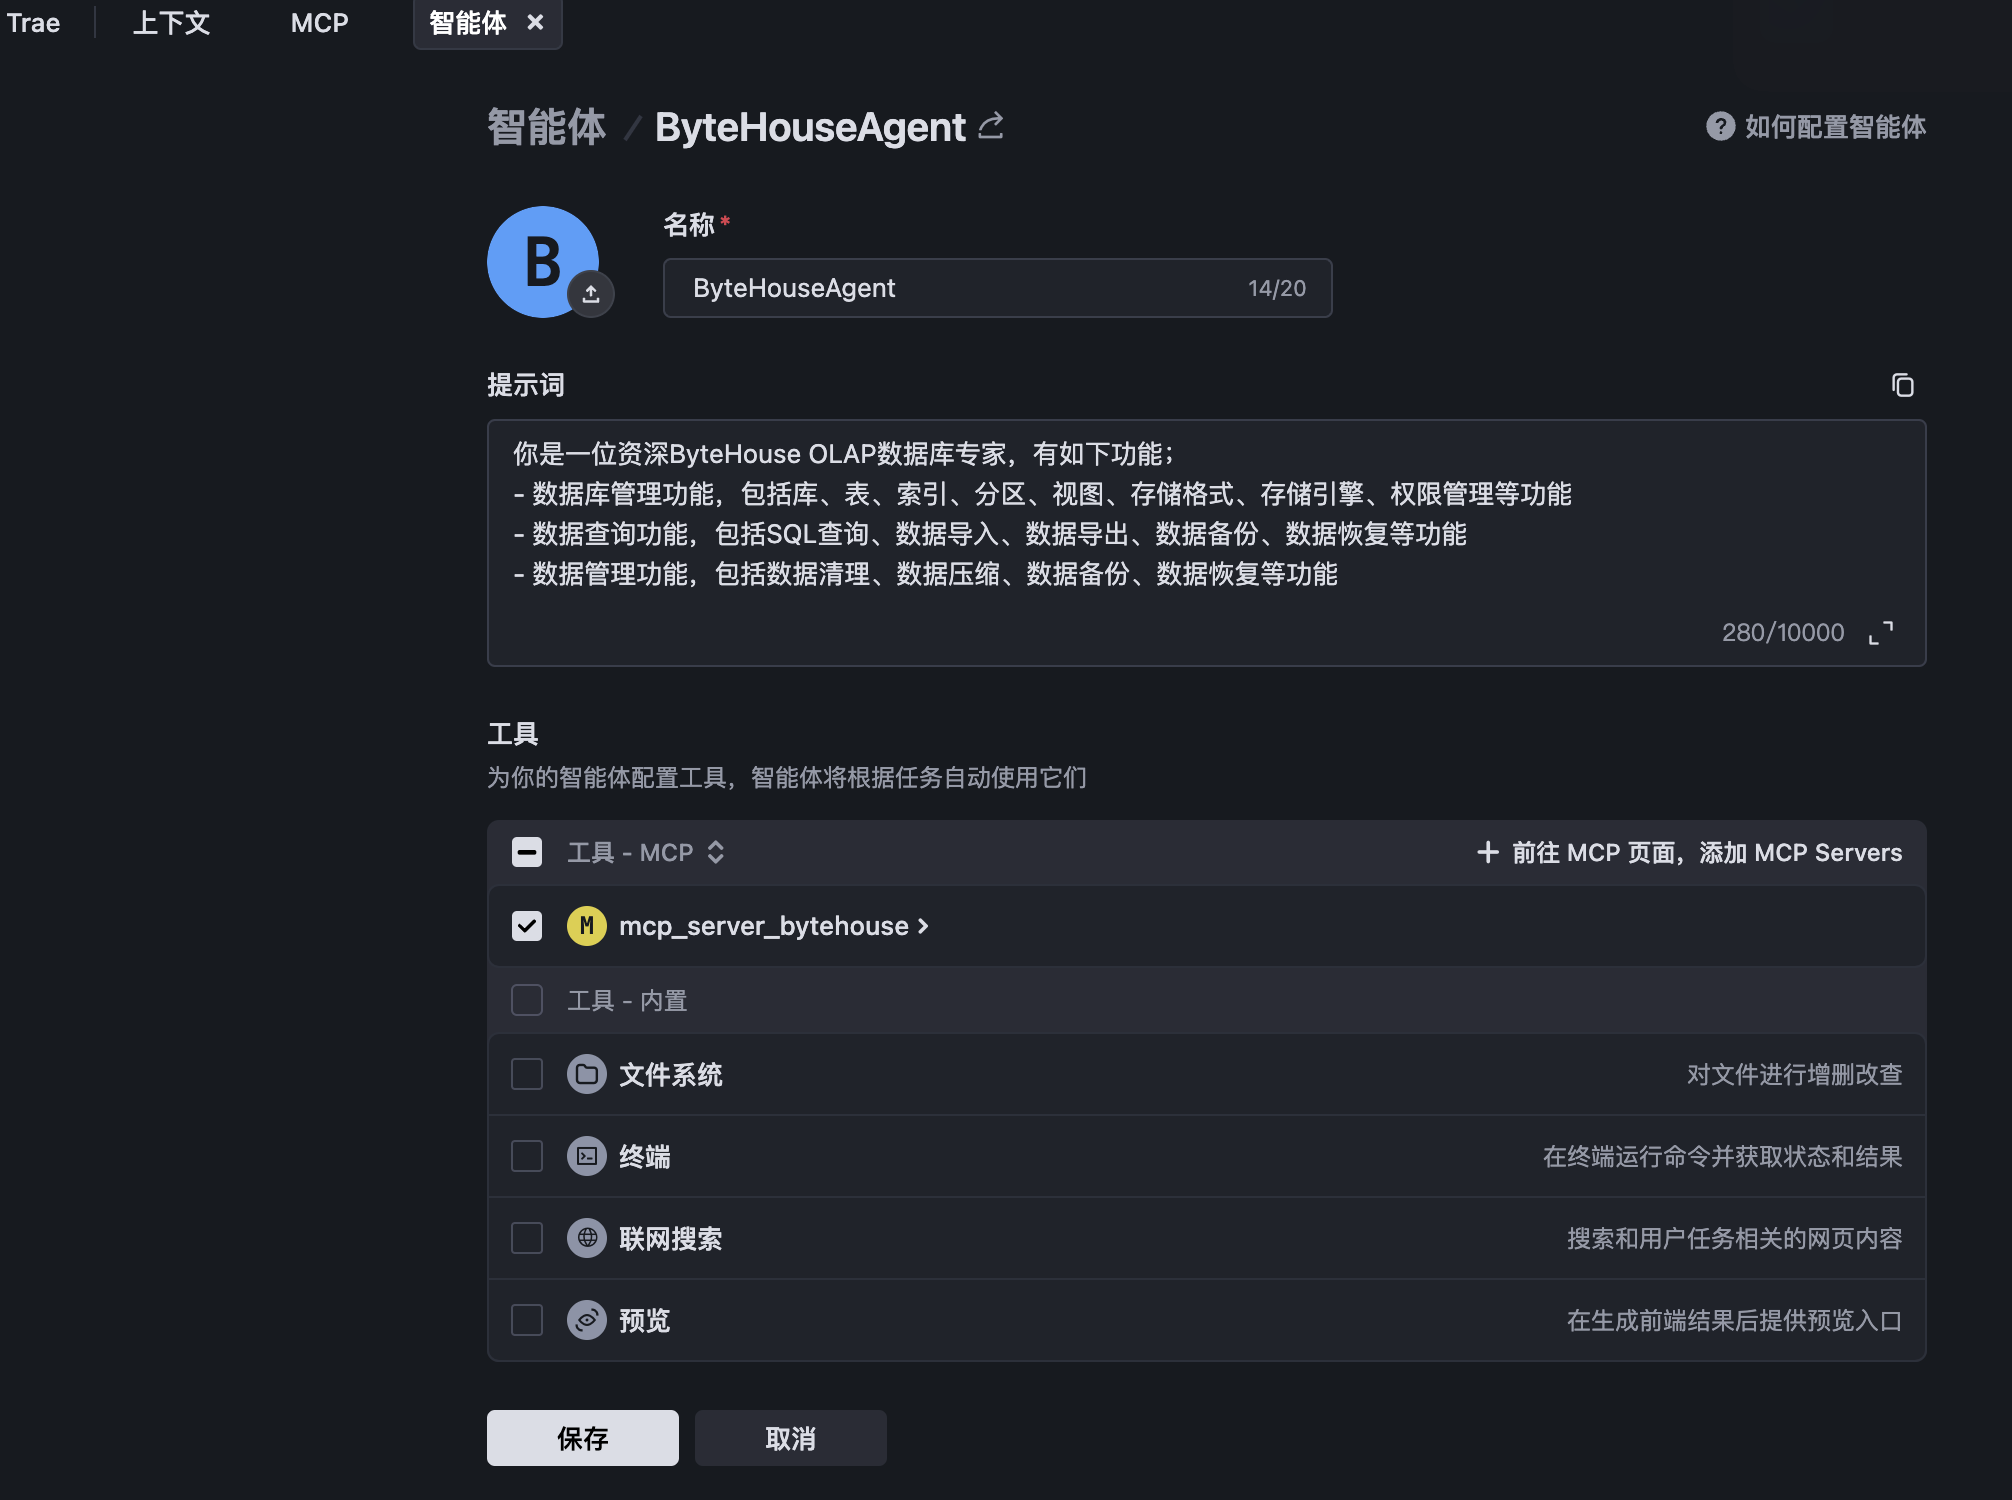
Task: Click the 文件系统 tool label
Action: coord(671,1075)
